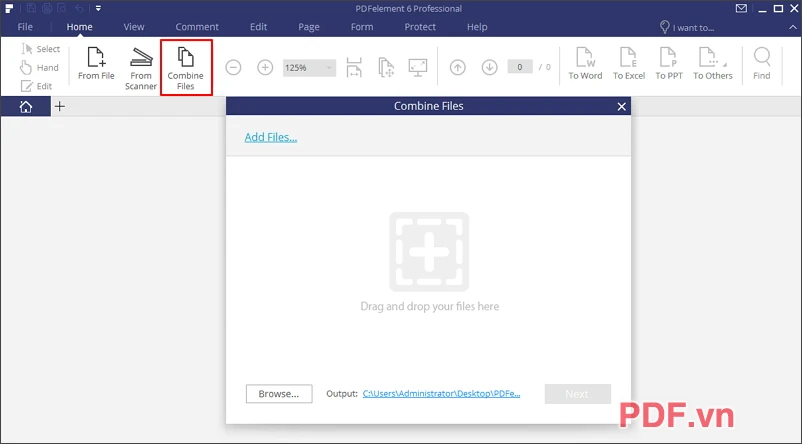Open a PDF with From File

(96, 63)
